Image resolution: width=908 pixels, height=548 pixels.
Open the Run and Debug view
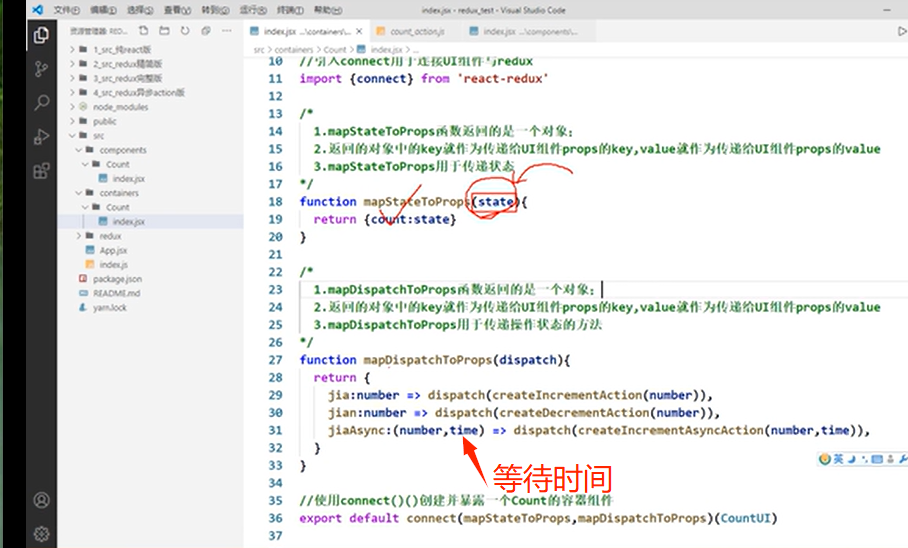pyautogui.click(x=41, y=137)
